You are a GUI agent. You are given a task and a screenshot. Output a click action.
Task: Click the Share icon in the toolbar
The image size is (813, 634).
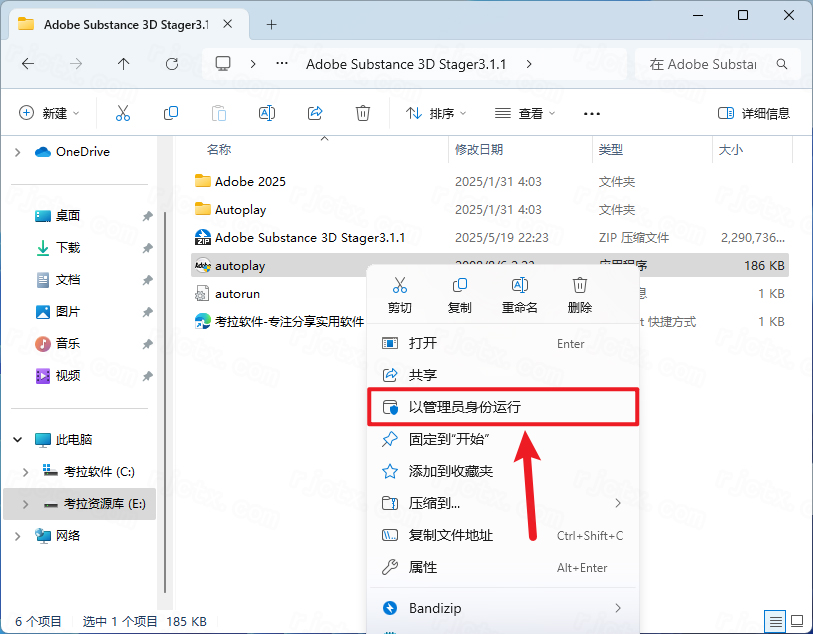[315, 112]
